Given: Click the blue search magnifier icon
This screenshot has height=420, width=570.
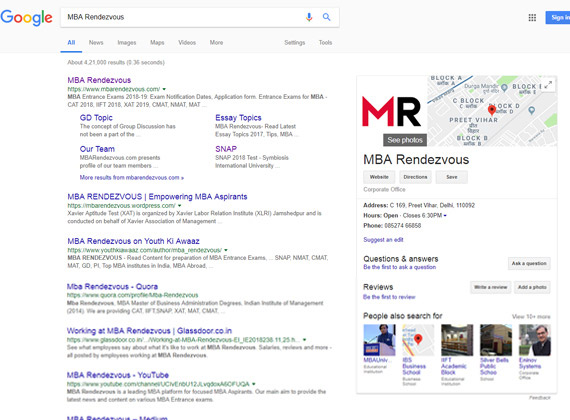Looking at the screenshot, I should (326, 17).
